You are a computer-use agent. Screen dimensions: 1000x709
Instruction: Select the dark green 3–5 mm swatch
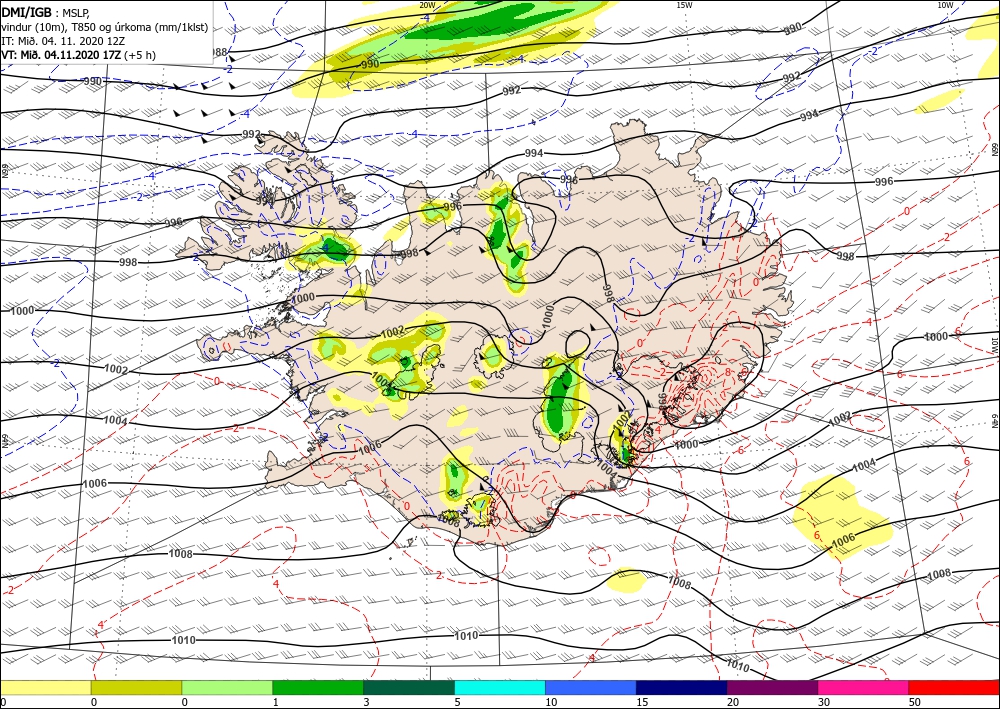[x=409, y=687]
